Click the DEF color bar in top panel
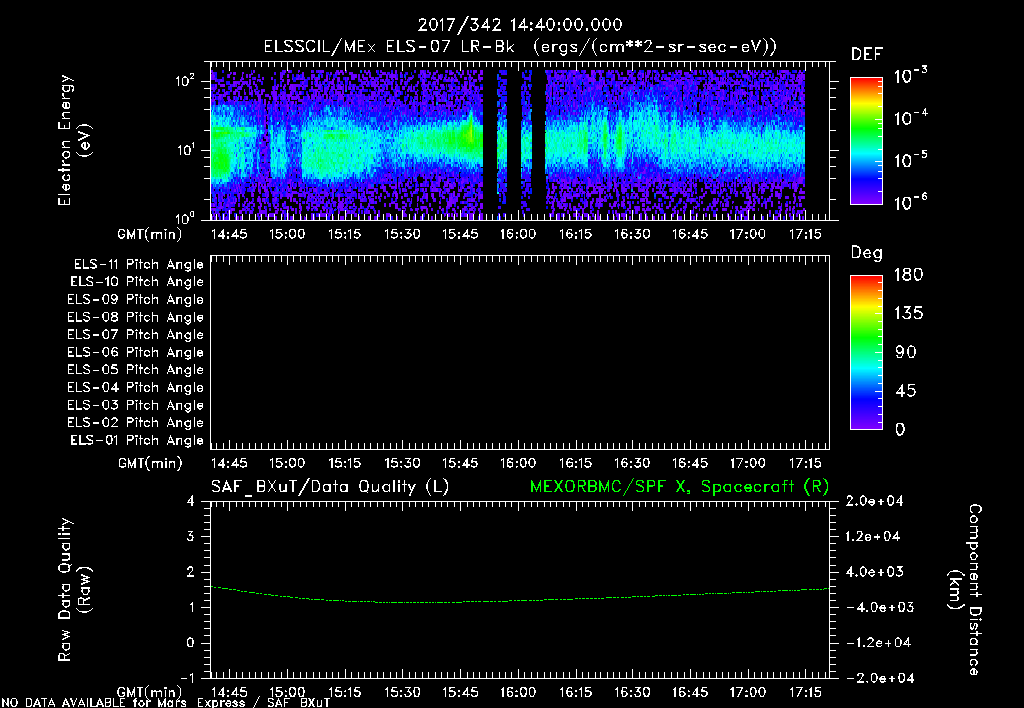The image size is (1024, 708). tap(867, 141)
